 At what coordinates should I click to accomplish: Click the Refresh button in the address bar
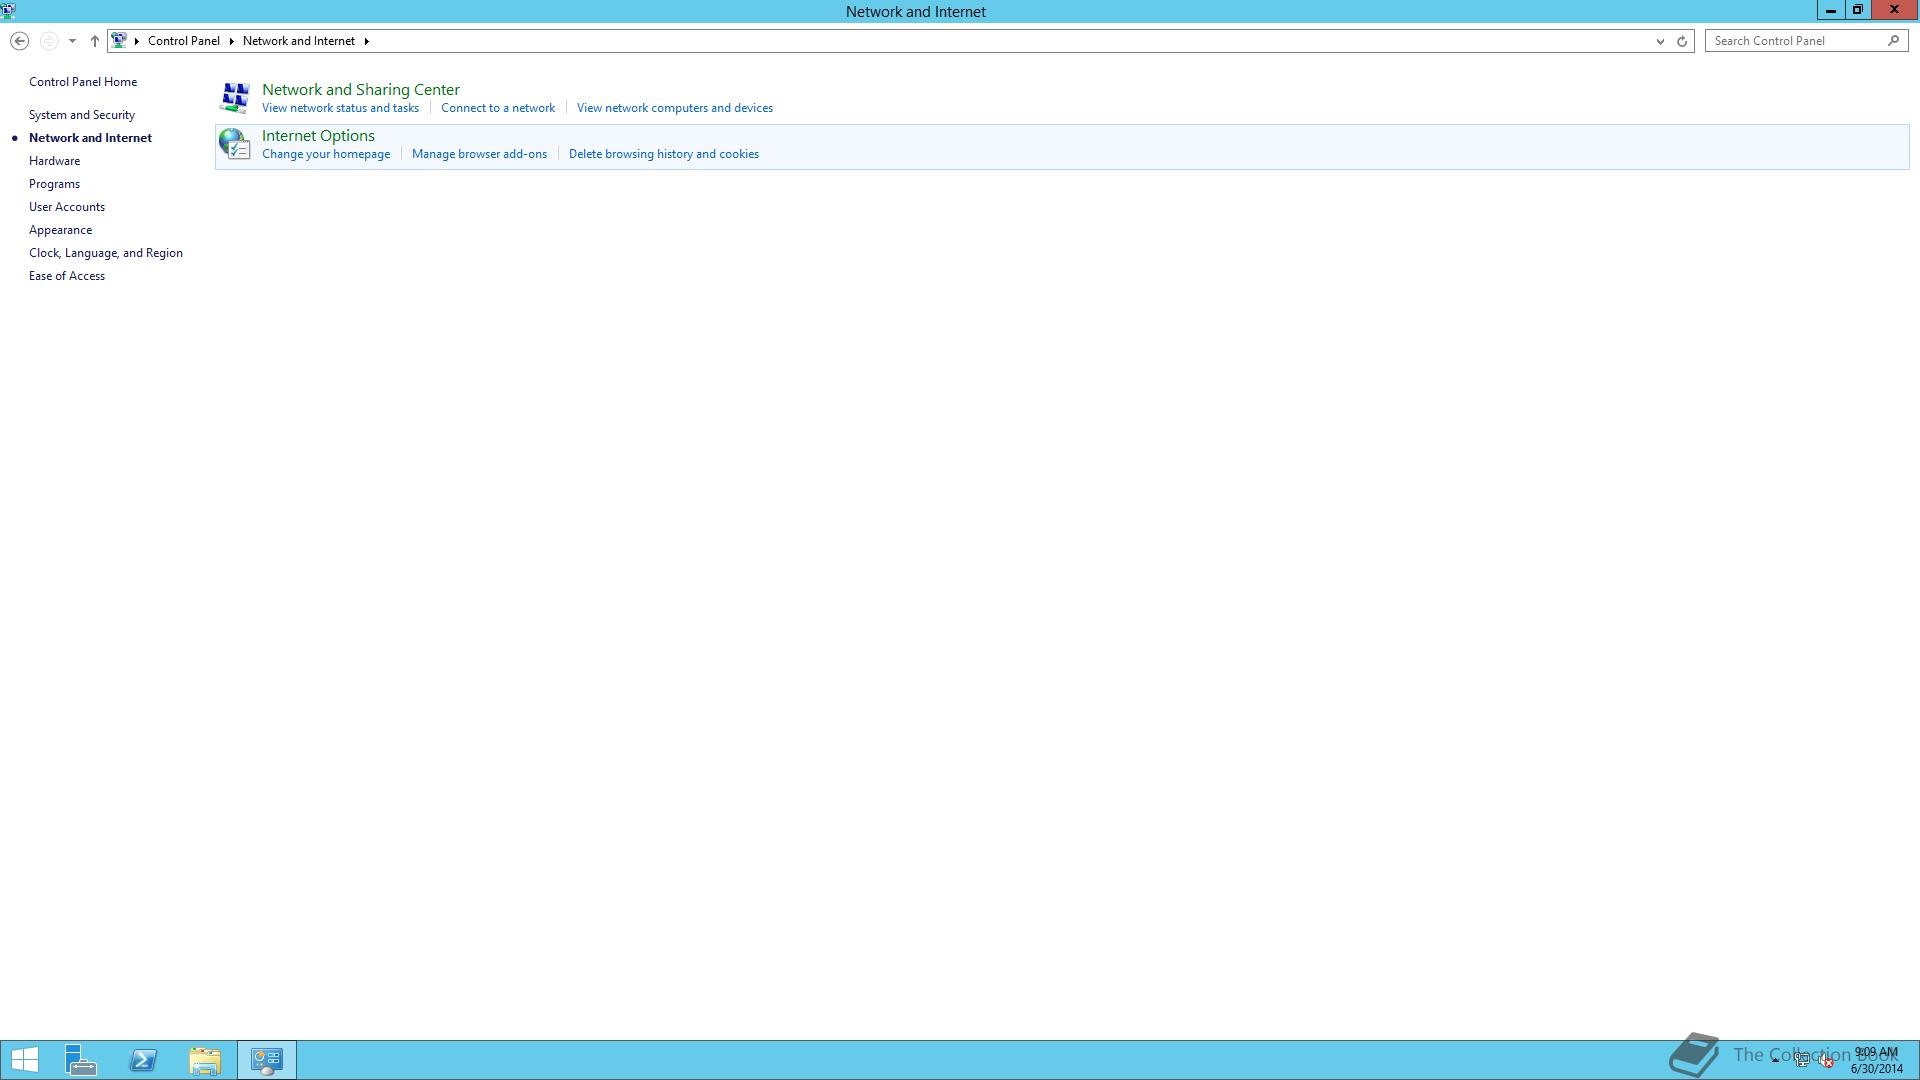pos(1682,41)
